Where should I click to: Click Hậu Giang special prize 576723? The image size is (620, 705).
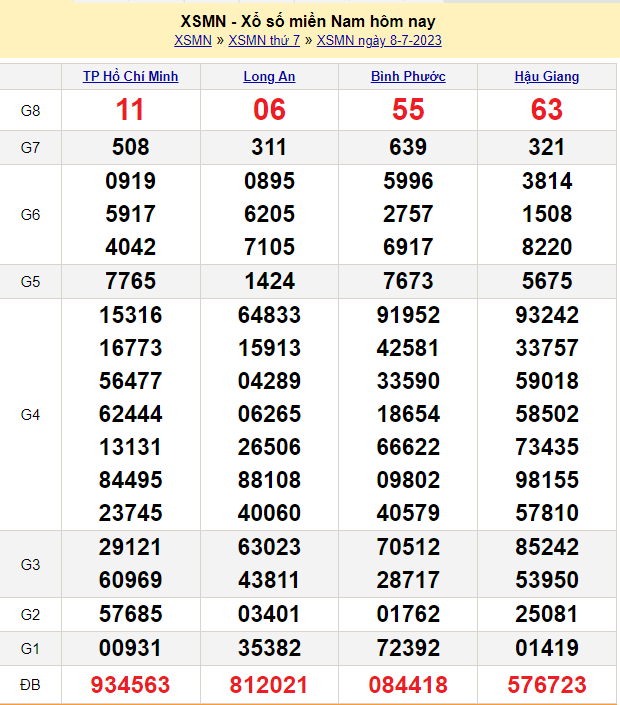[547, 685]
